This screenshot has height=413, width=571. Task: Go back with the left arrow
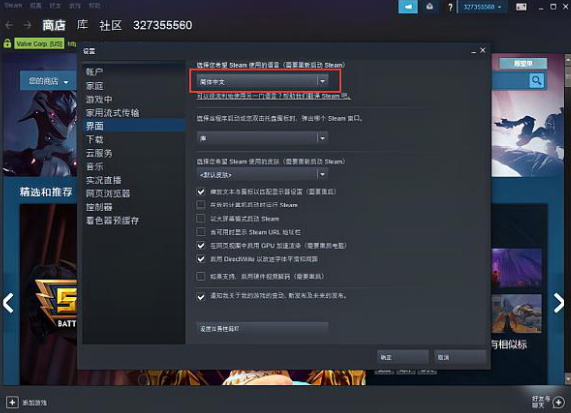coord(9,25)
